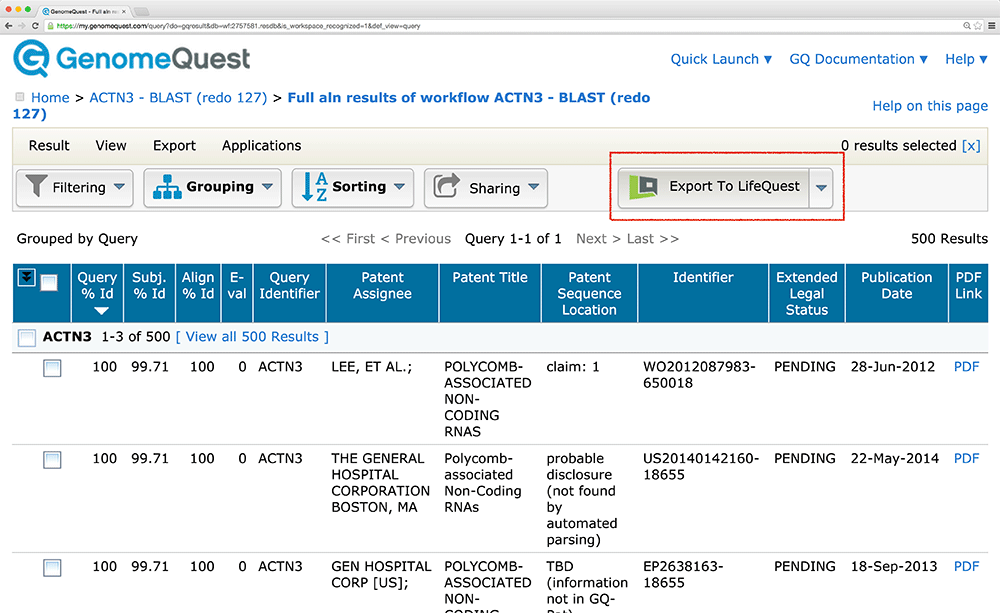Click Help on this page link

tap(930, 106)
